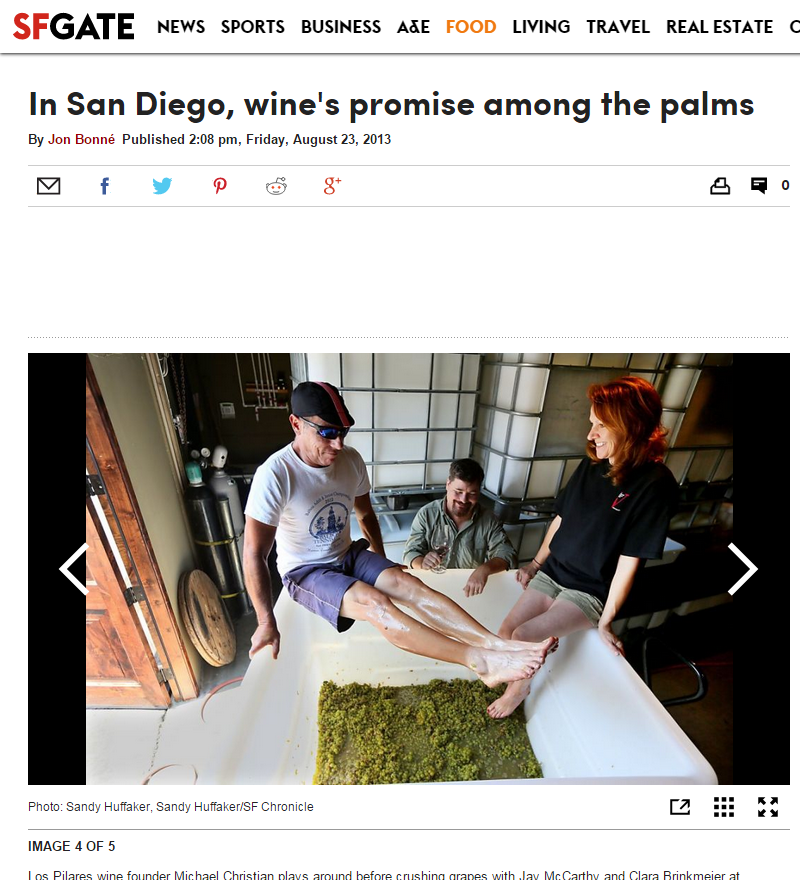Screen dimensions: 800x880
Task: Show gallery thumbnails grid view
Action: pyautogui.click(x=724, y=807)
